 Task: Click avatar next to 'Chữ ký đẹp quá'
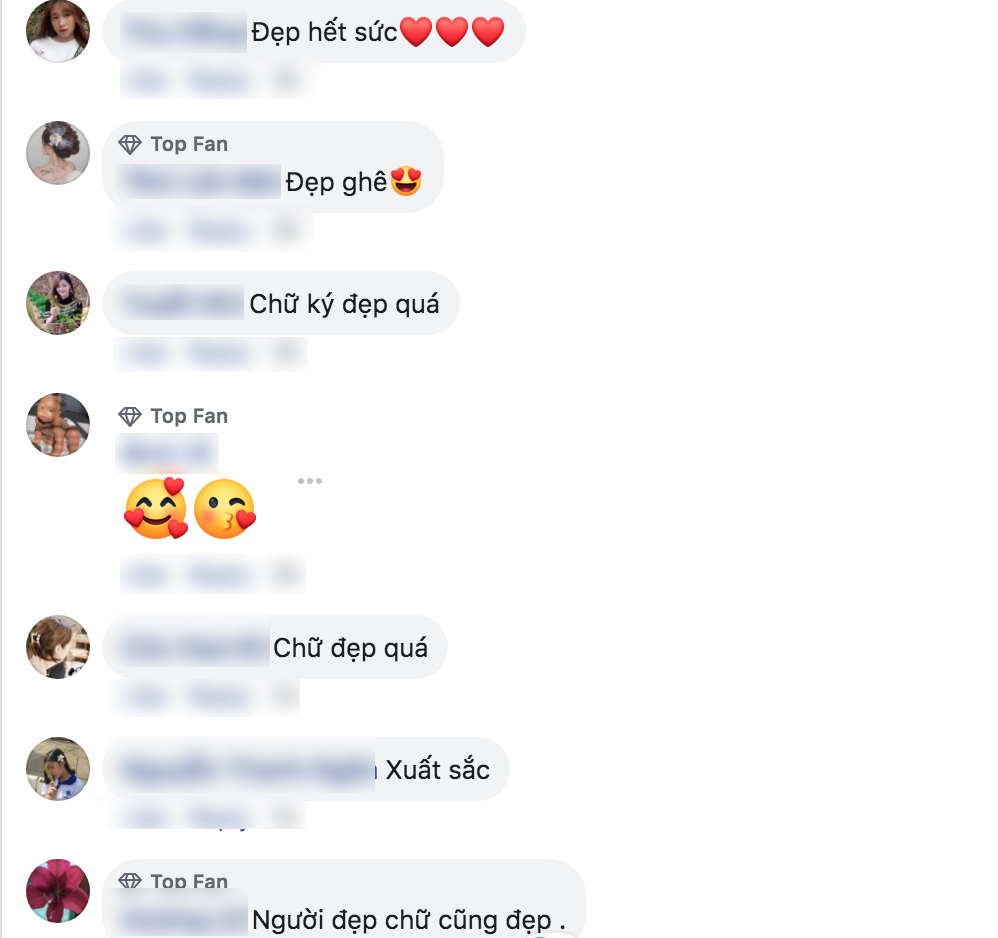[x=58, y=303]
